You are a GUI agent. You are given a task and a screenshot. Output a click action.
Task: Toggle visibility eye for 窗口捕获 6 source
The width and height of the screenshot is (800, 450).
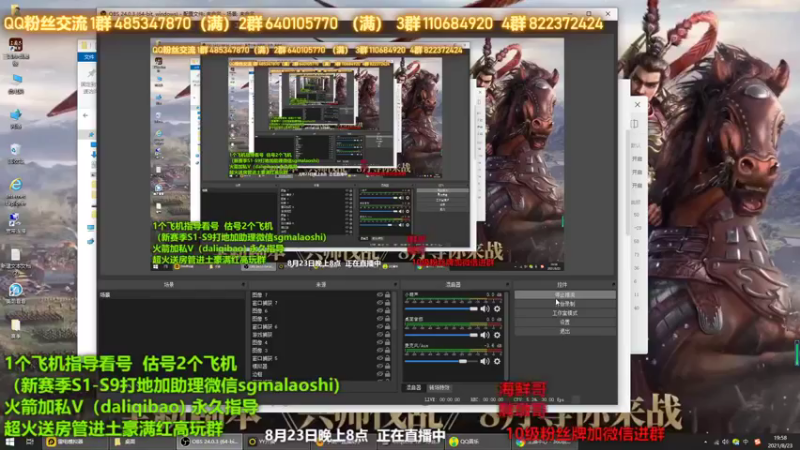pyautogui.click(x=380, y=327)
